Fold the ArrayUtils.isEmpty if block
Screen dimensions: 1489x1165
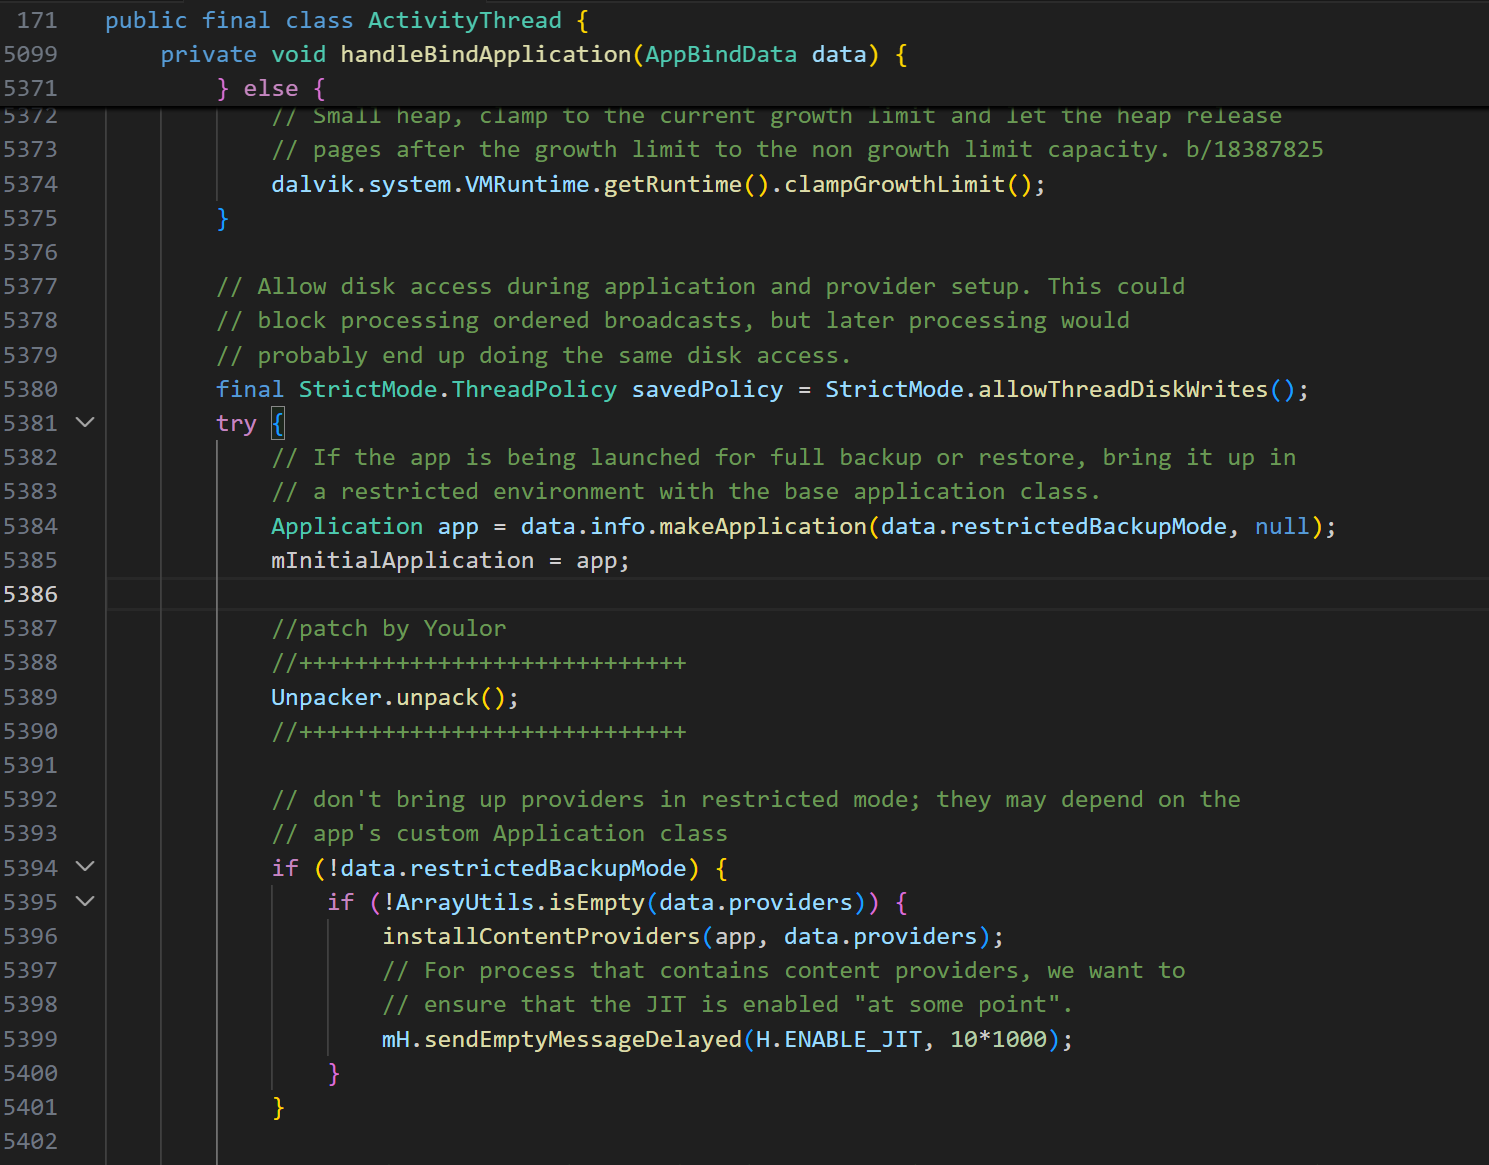[x=85, y=902]
